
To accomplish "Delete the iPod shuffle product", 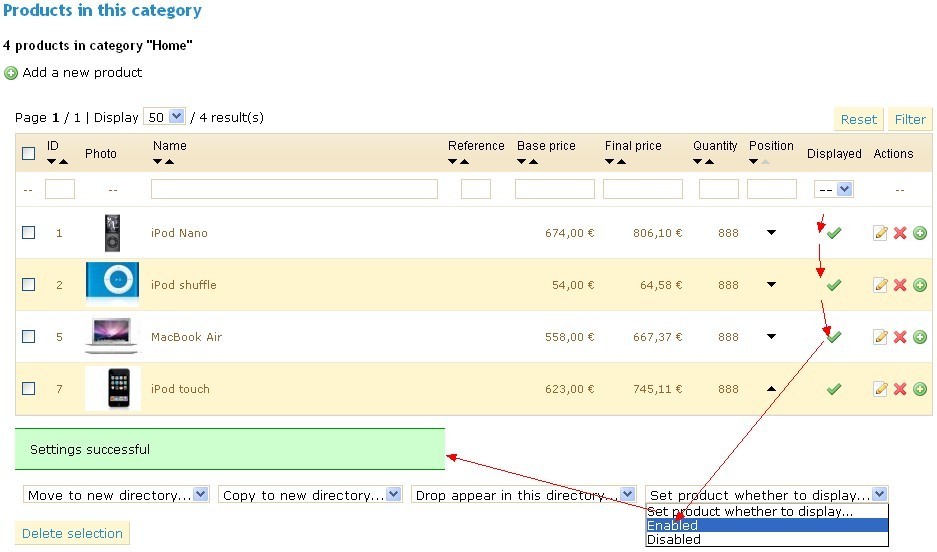I will (900, 285).
